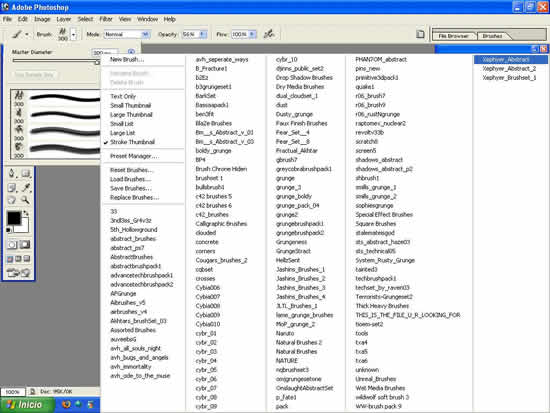Screen dimensions: 550x413
Task: Open the Flow slider arrow
Action: coord(252,34)
